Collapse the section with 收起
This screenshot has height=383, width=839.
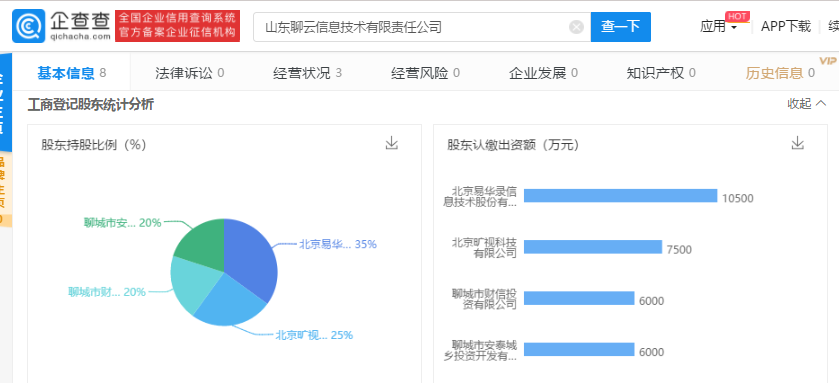coord(807,104)
